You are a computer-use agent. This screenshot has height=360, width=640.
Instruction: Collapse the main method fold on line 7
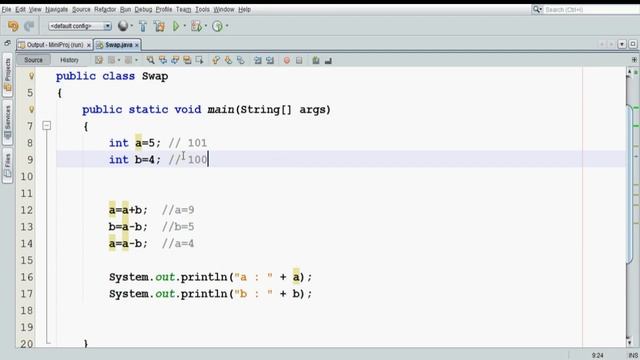pos(47,126)
